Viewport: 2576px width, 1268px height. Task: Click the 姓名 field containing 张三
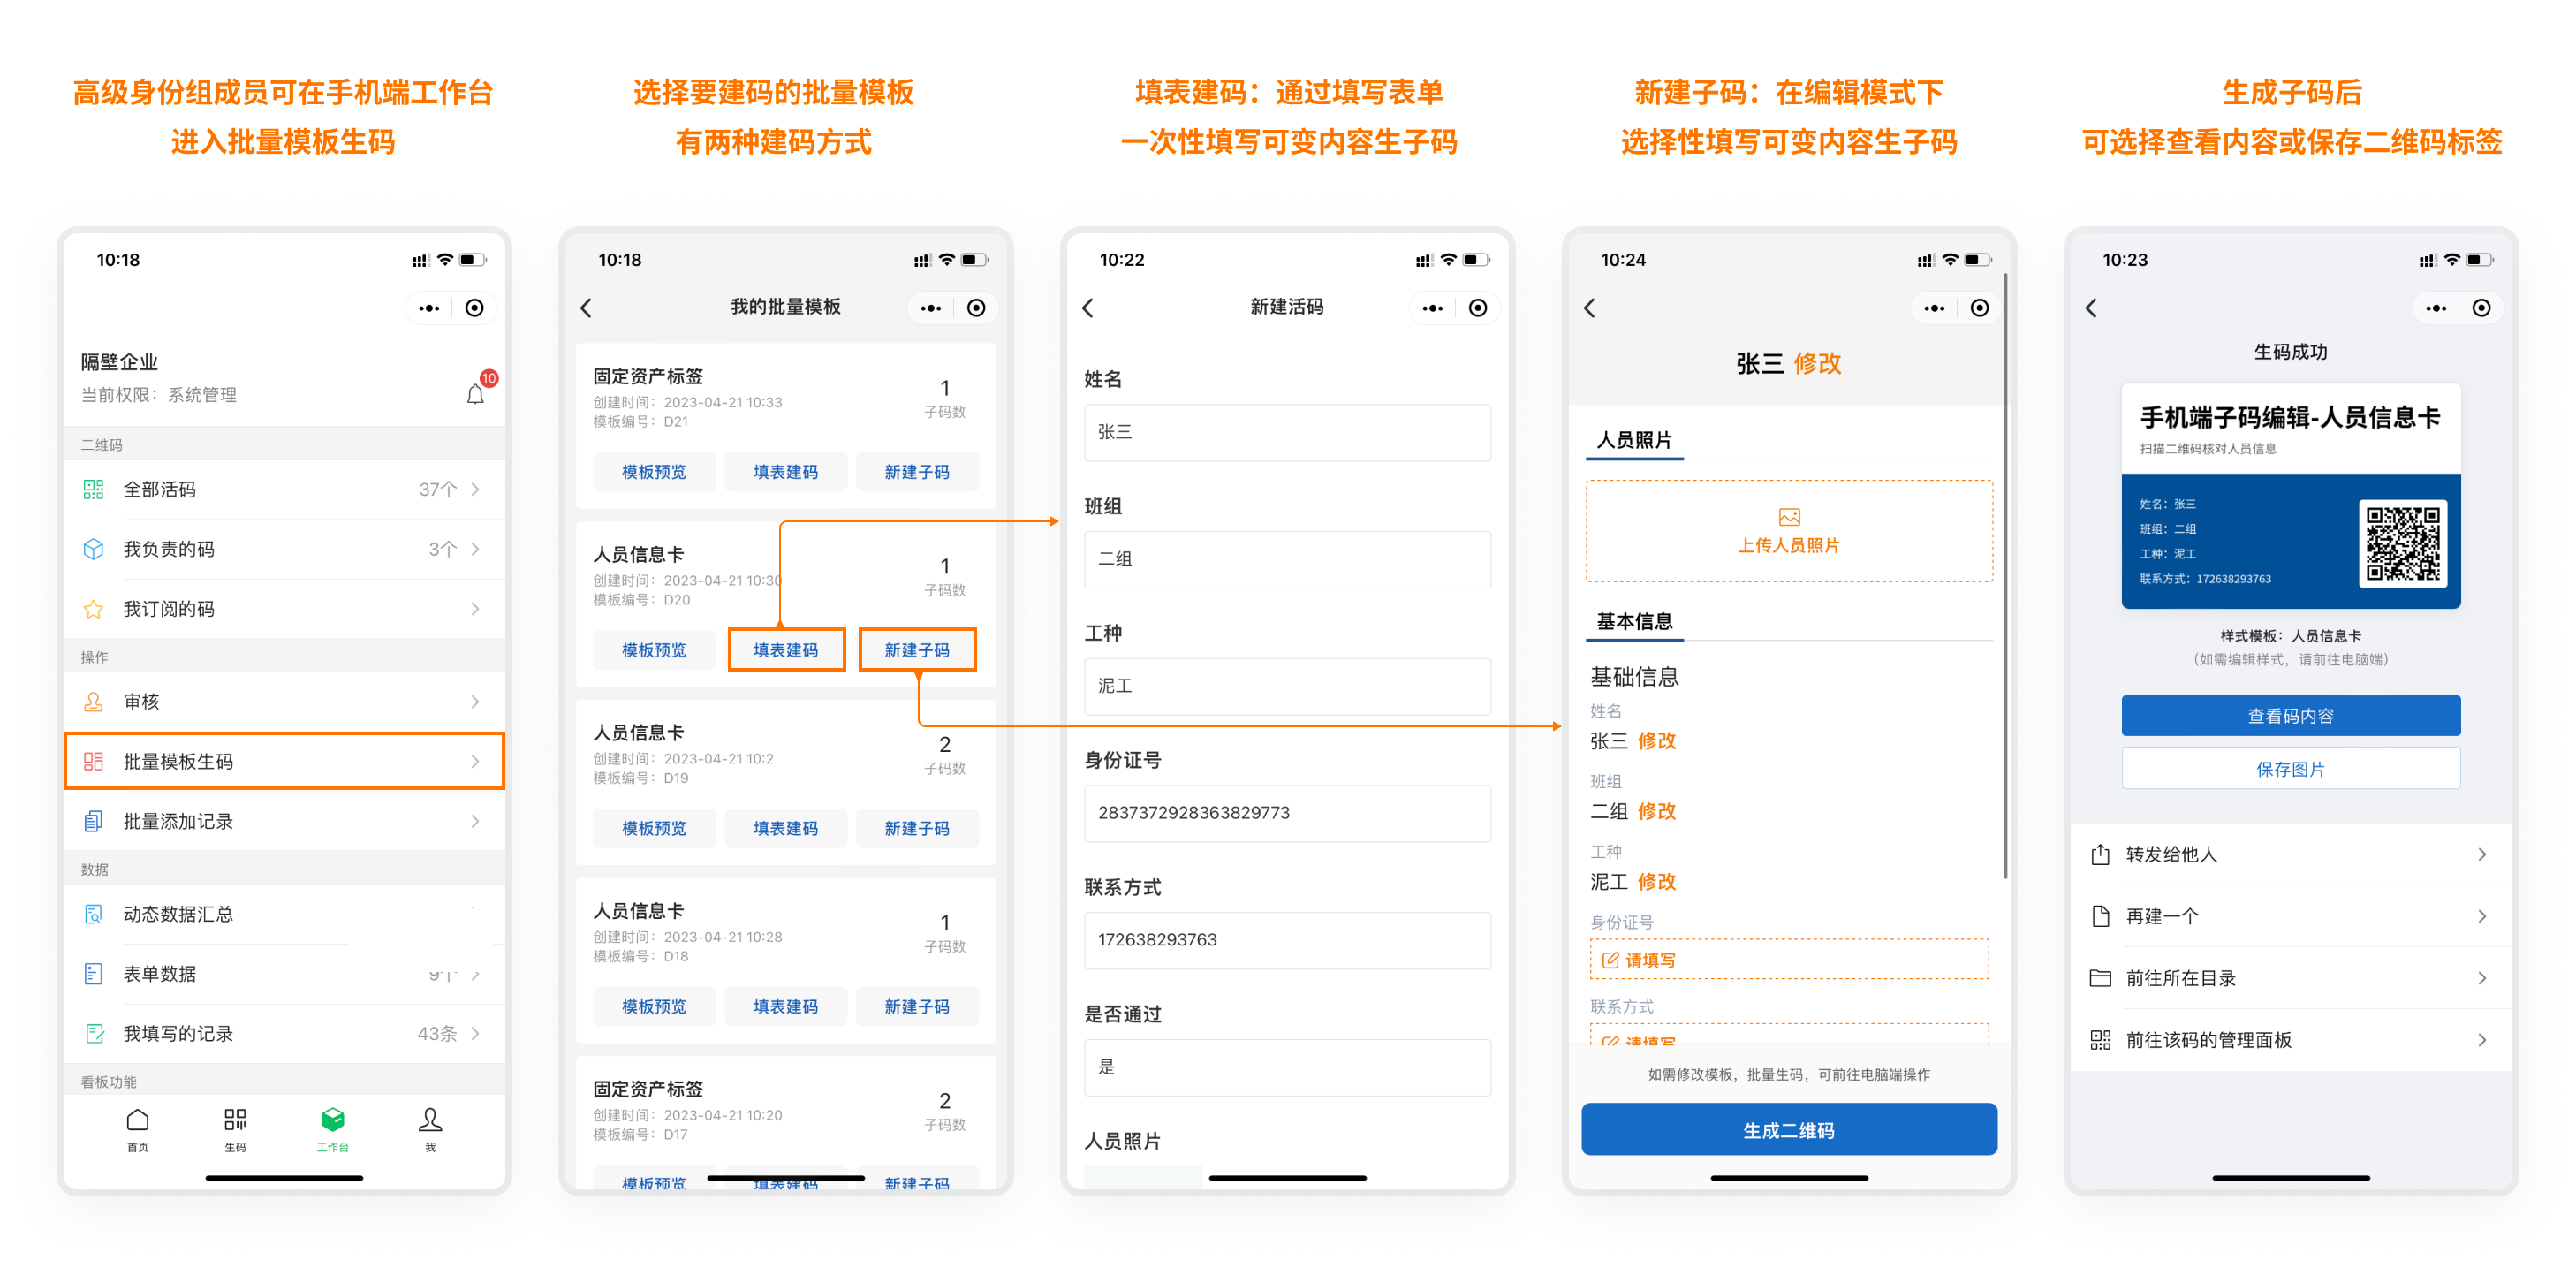click(x=1288, y=433)
